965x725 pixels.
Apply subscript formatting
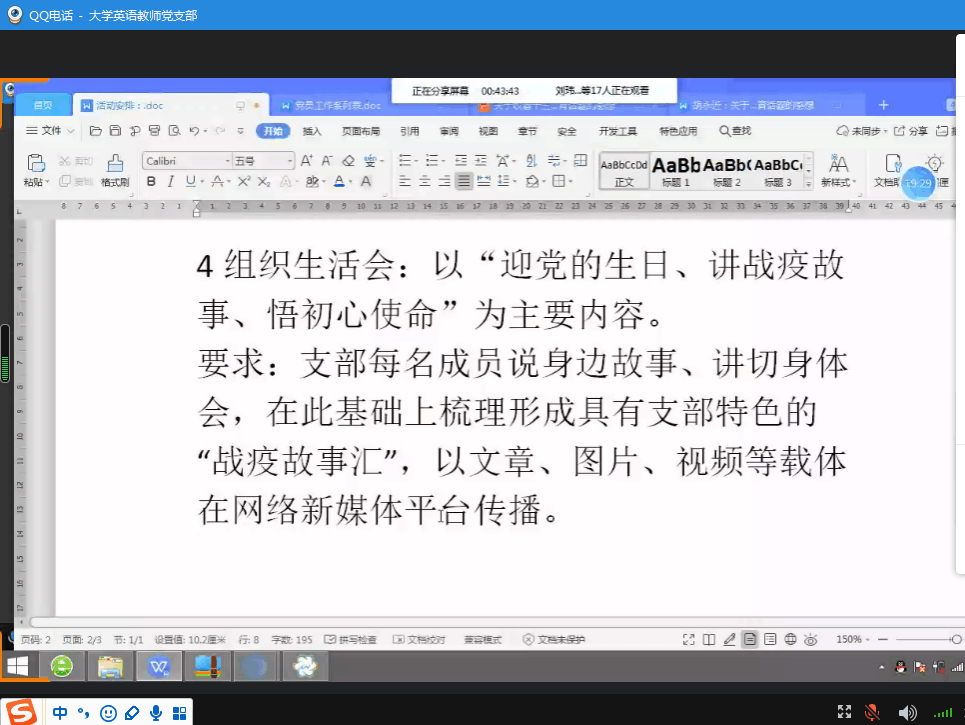pos(264,182)
